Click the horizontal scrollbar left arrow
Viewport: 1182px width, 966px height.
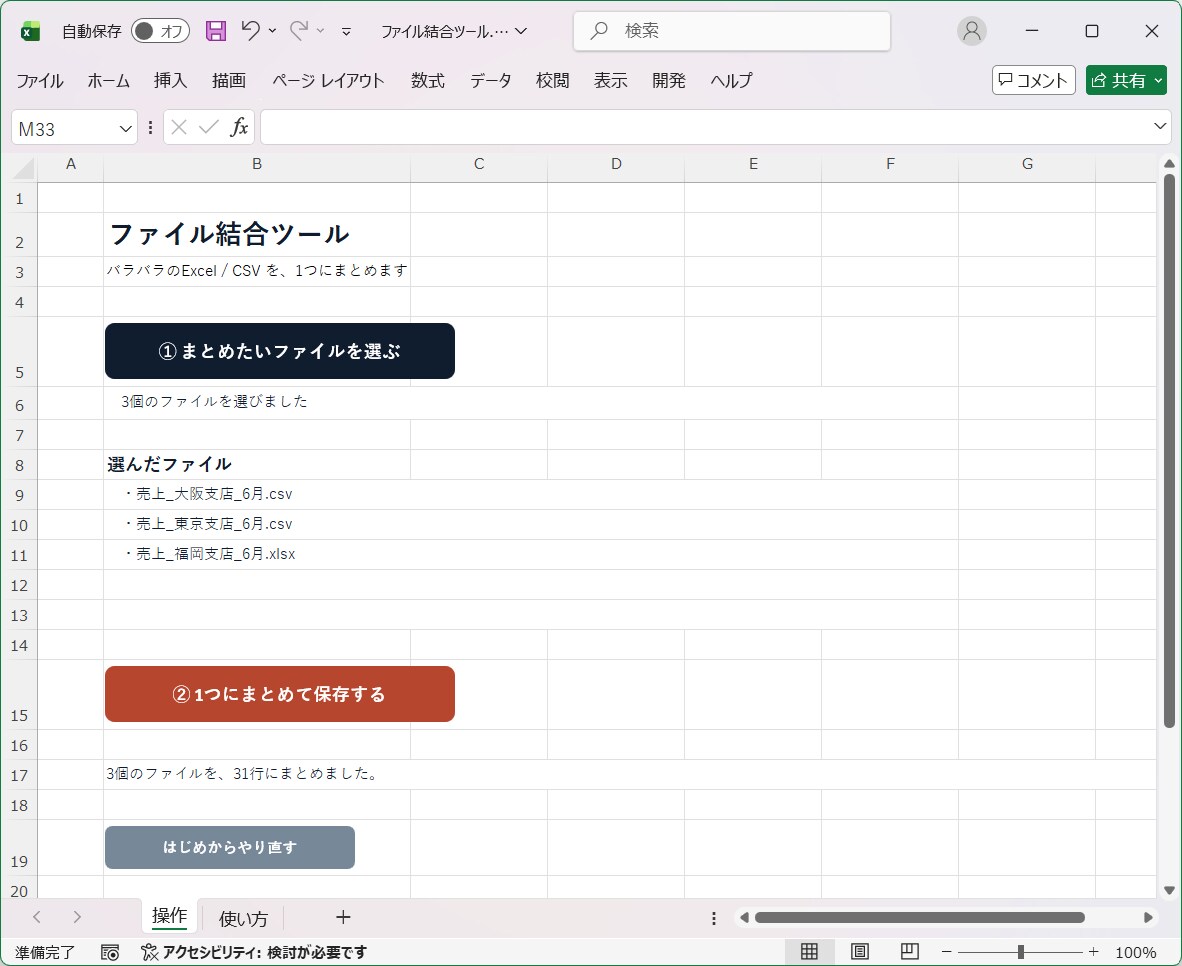744,918
